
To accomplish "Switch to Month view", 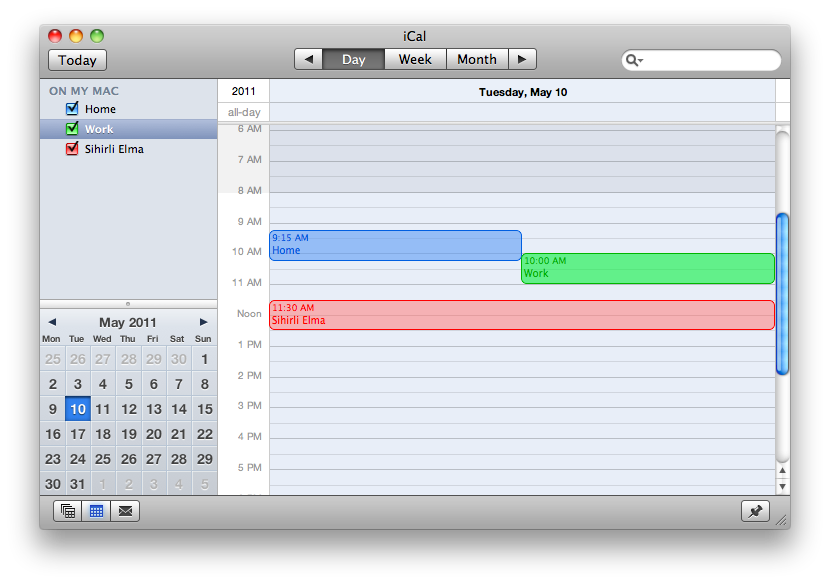I will 477,59.
